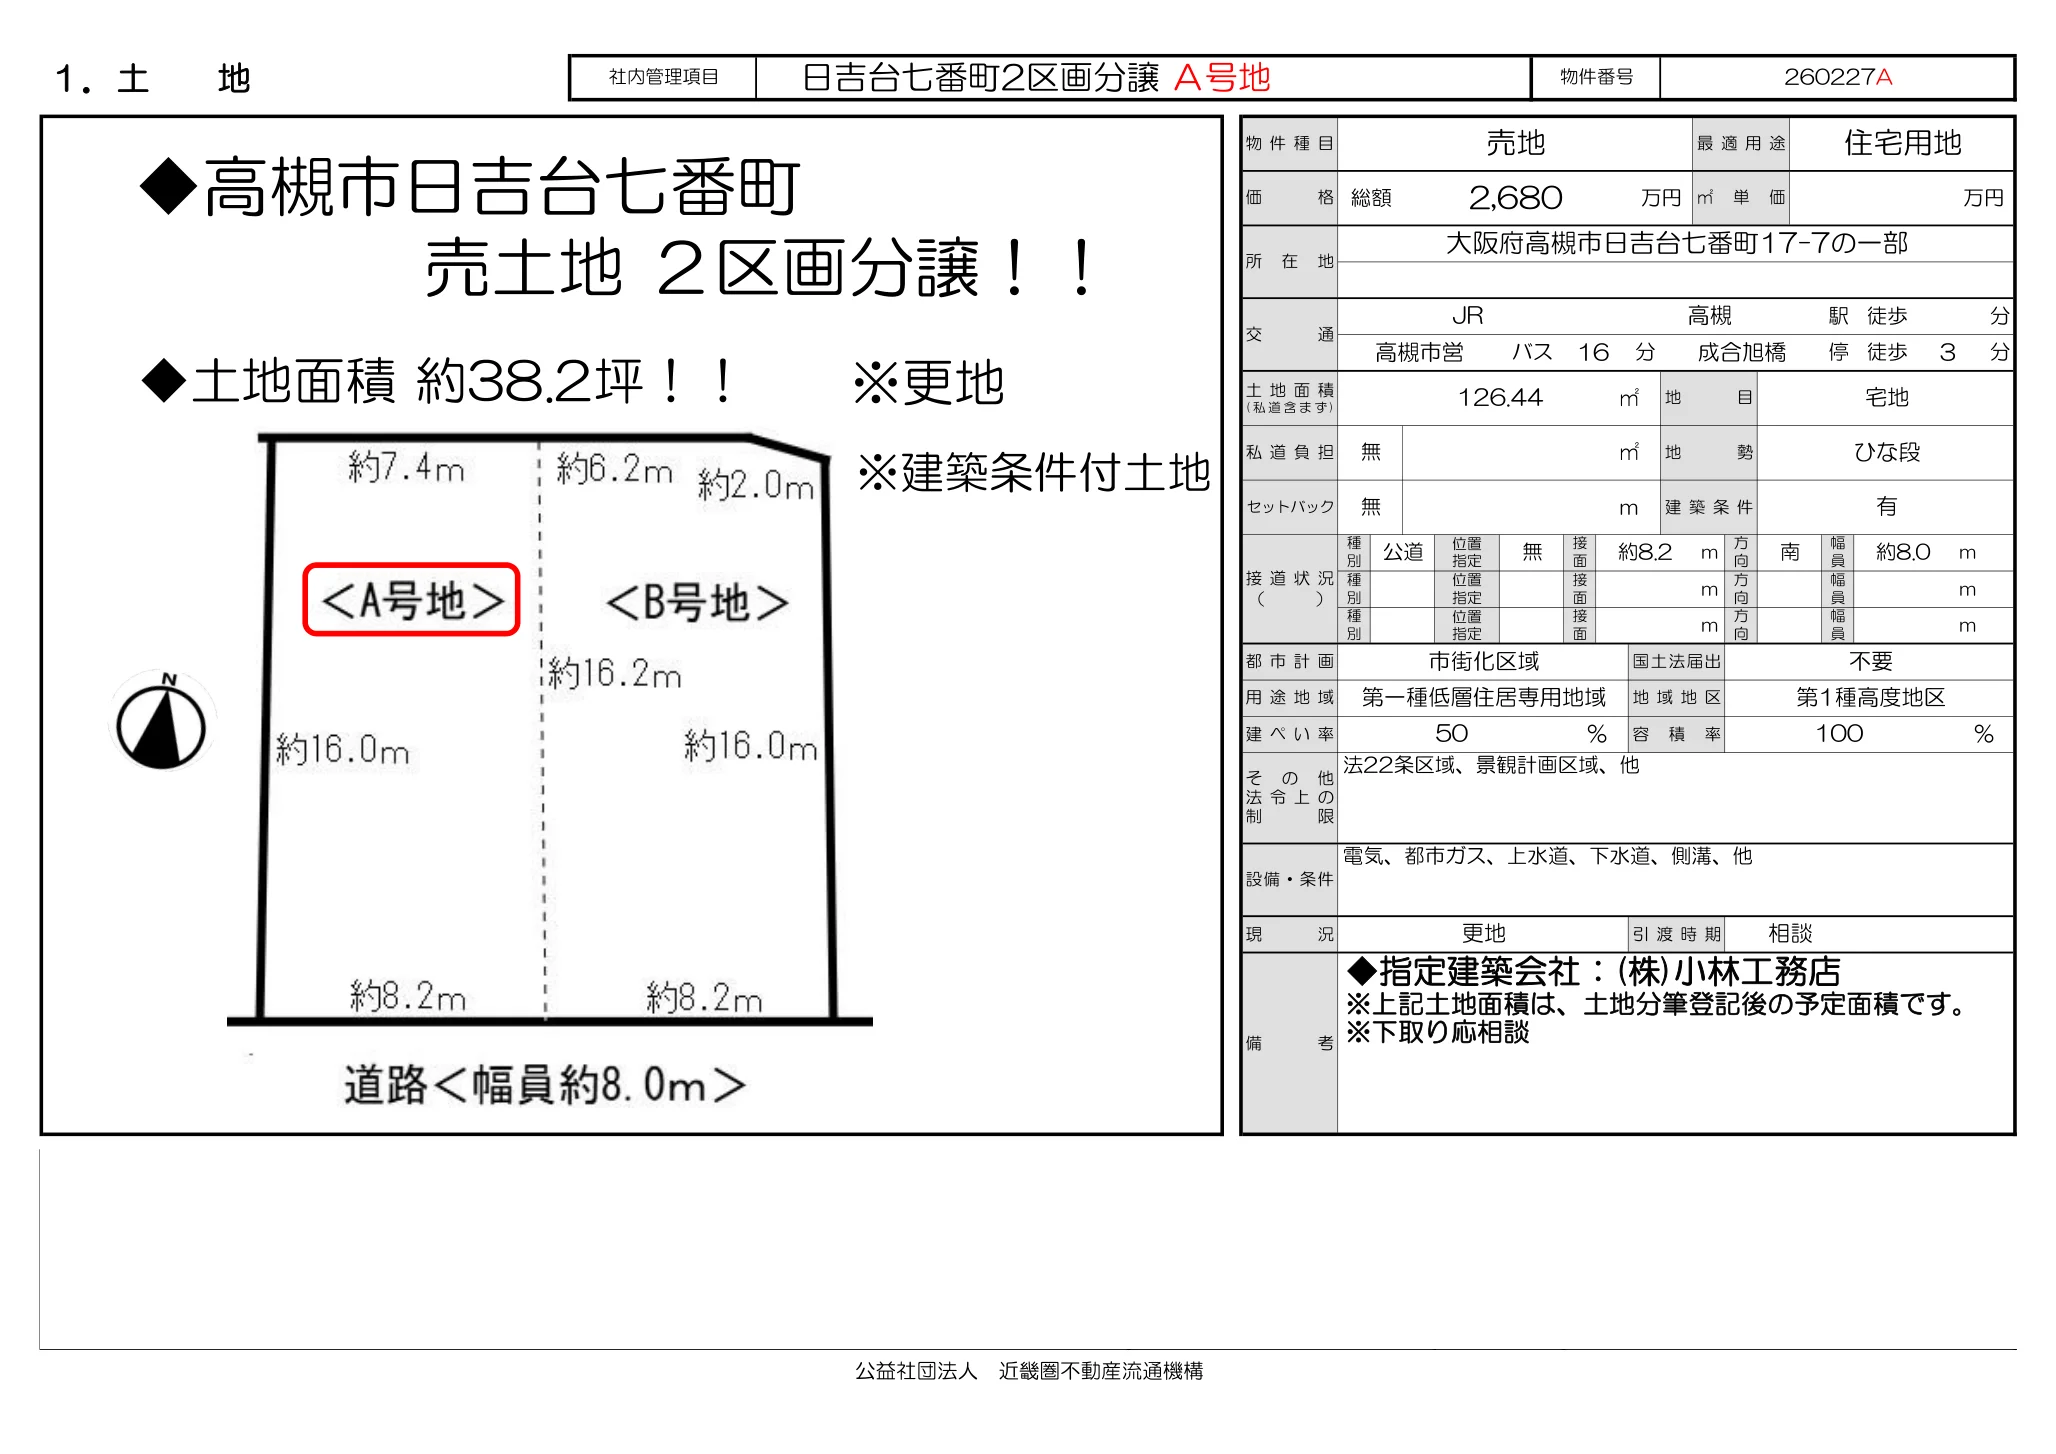Click the ※下取り応相談 remark
This screenshot has width=2056, height=1454.
point(1438,1032)
